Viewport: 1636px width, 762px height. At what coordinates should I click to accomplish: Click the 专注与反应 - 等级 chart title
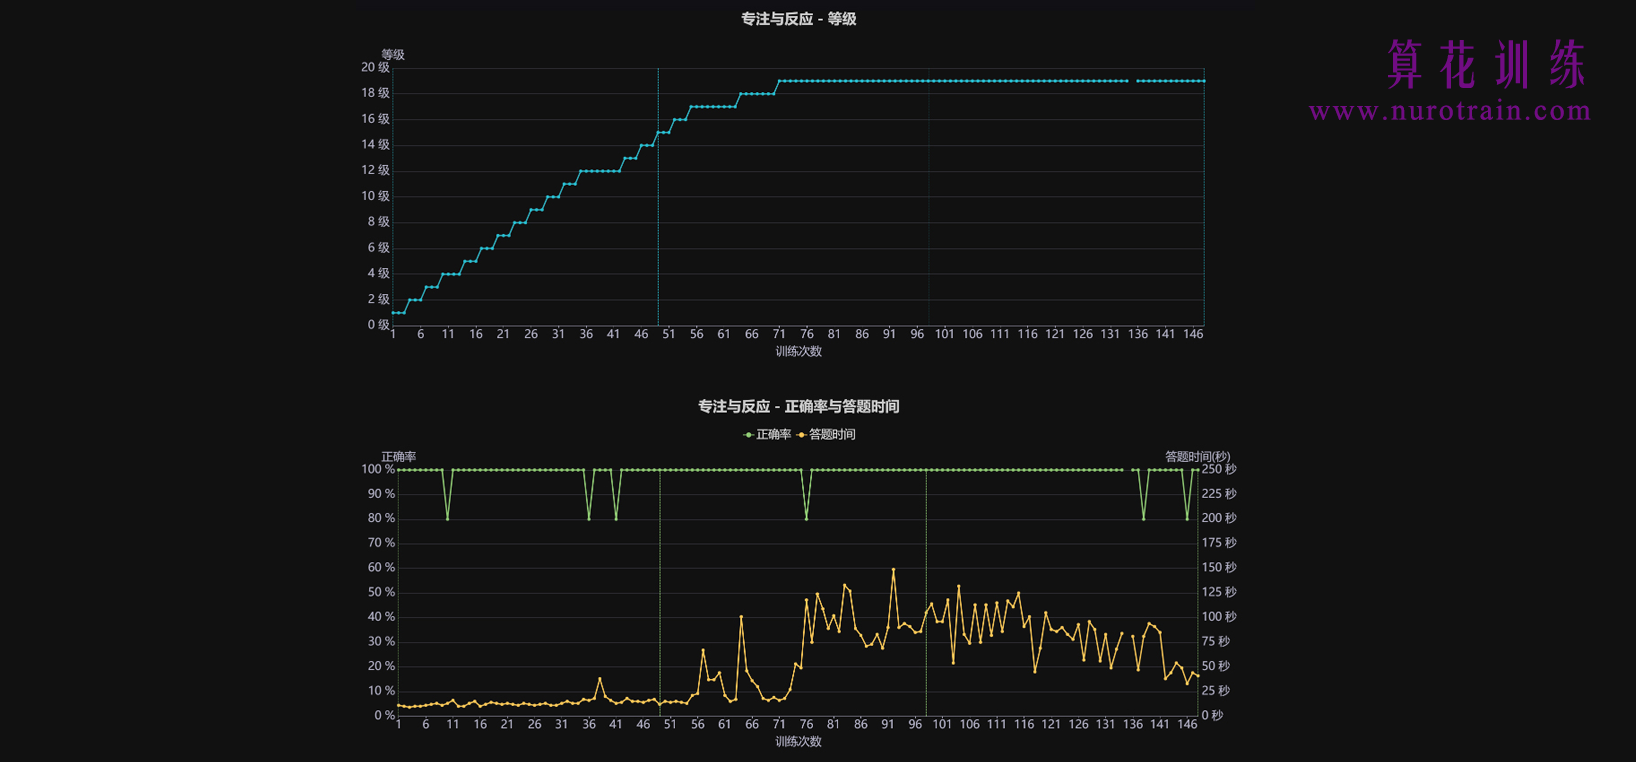tap(798, 19)
